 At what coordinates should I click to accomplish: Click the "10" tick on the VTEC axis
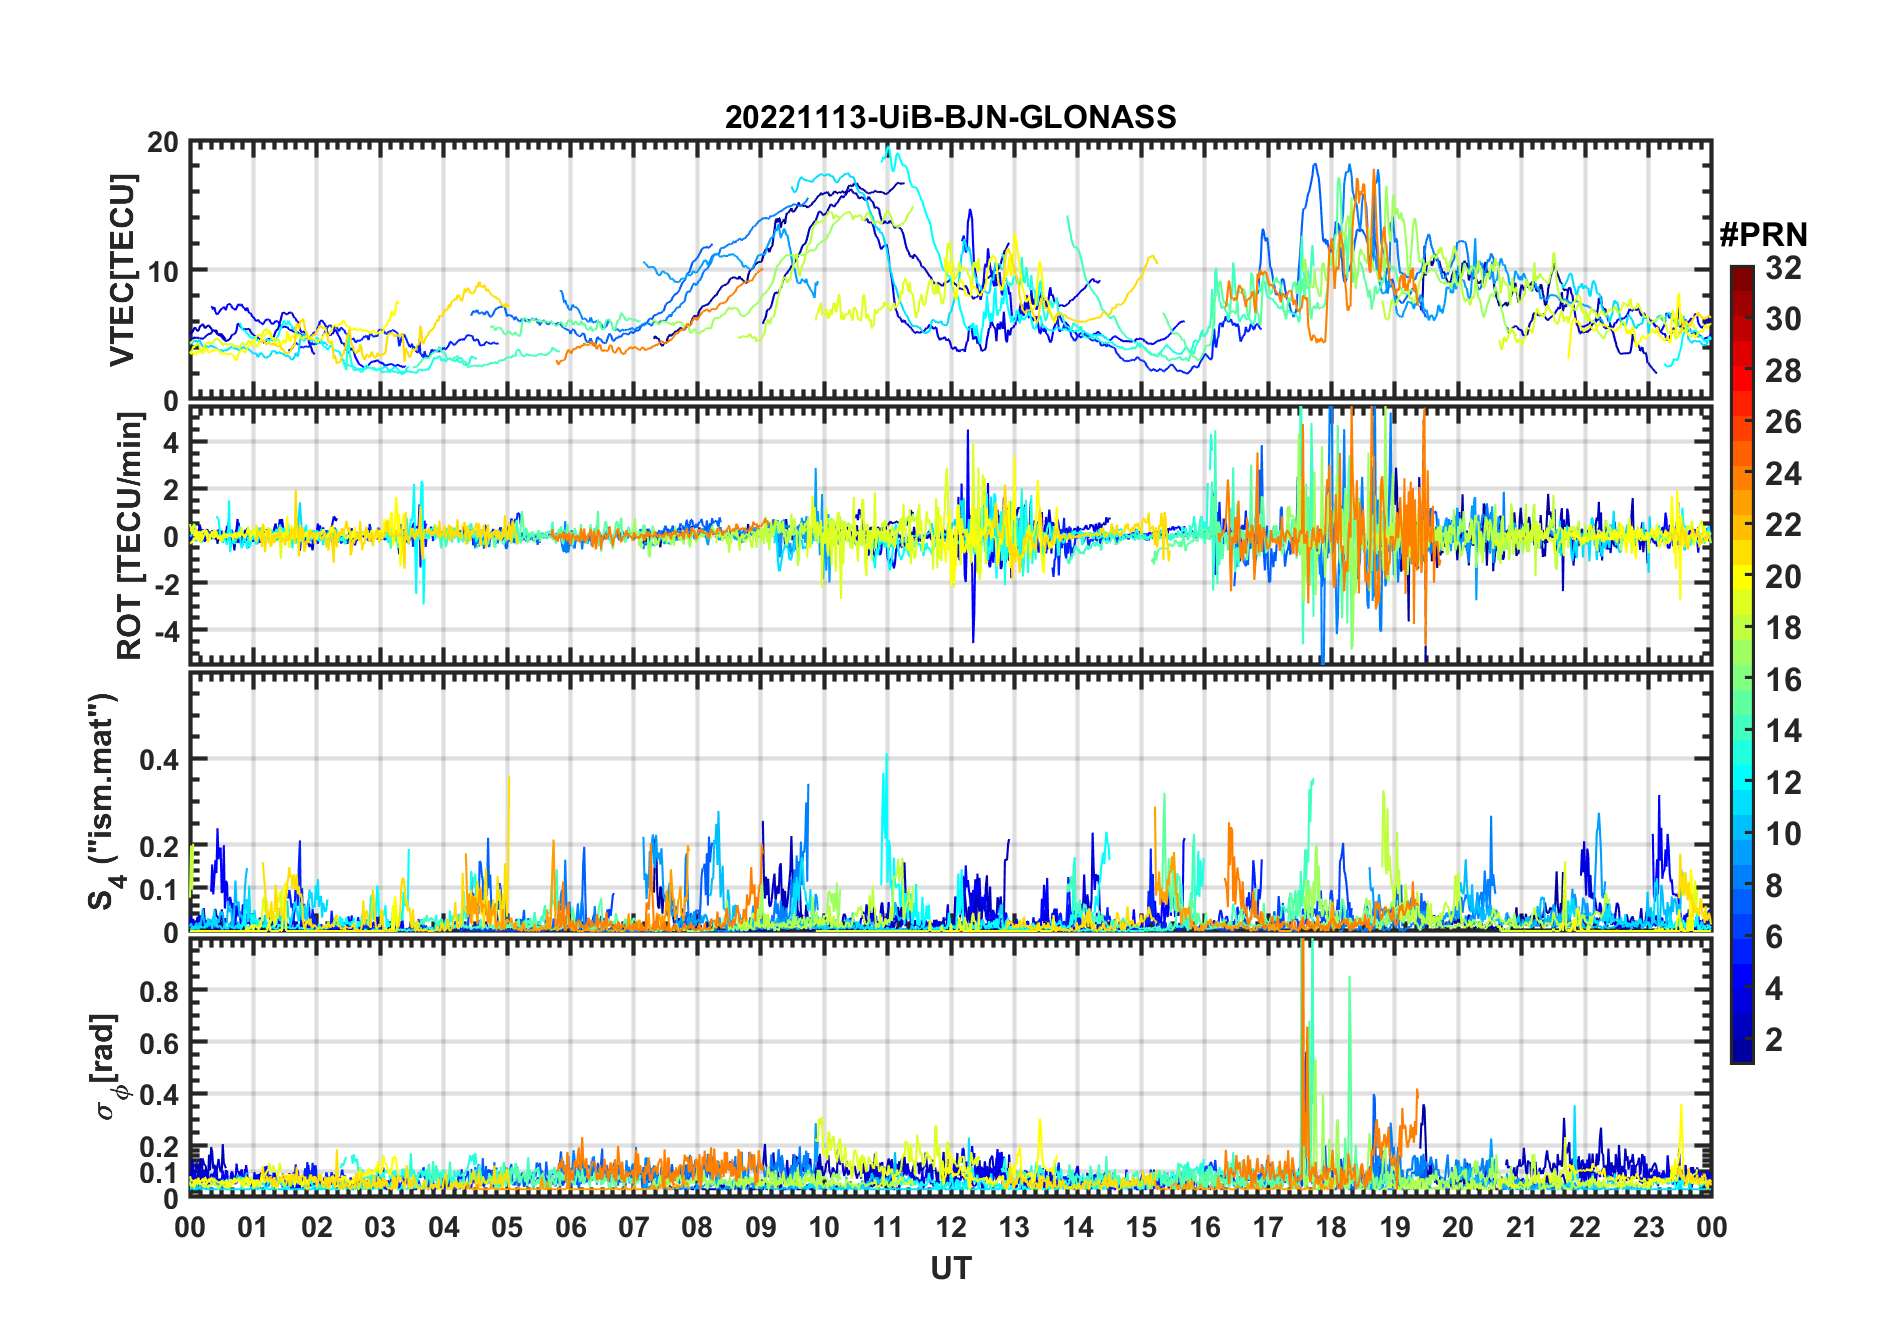163,271
